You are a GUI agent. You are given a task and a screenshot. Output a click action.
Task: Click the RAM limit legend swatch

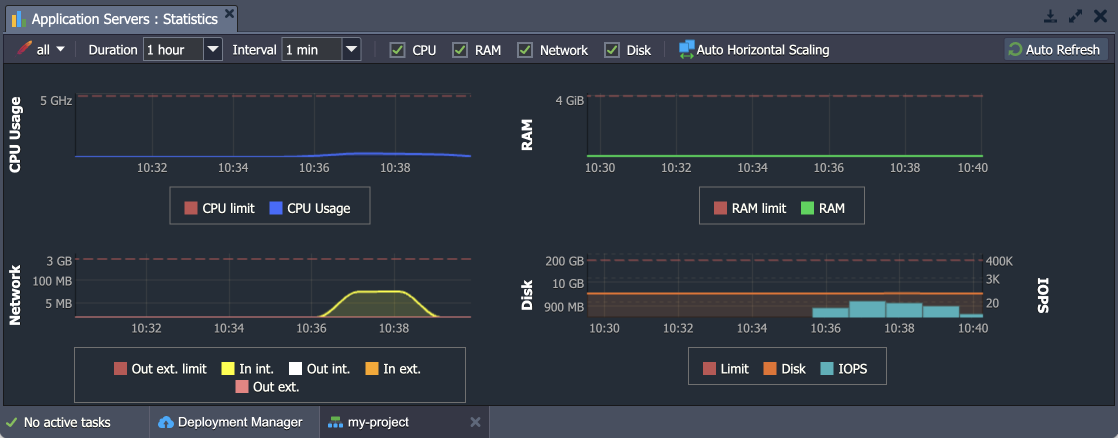(x=720, y=209)
